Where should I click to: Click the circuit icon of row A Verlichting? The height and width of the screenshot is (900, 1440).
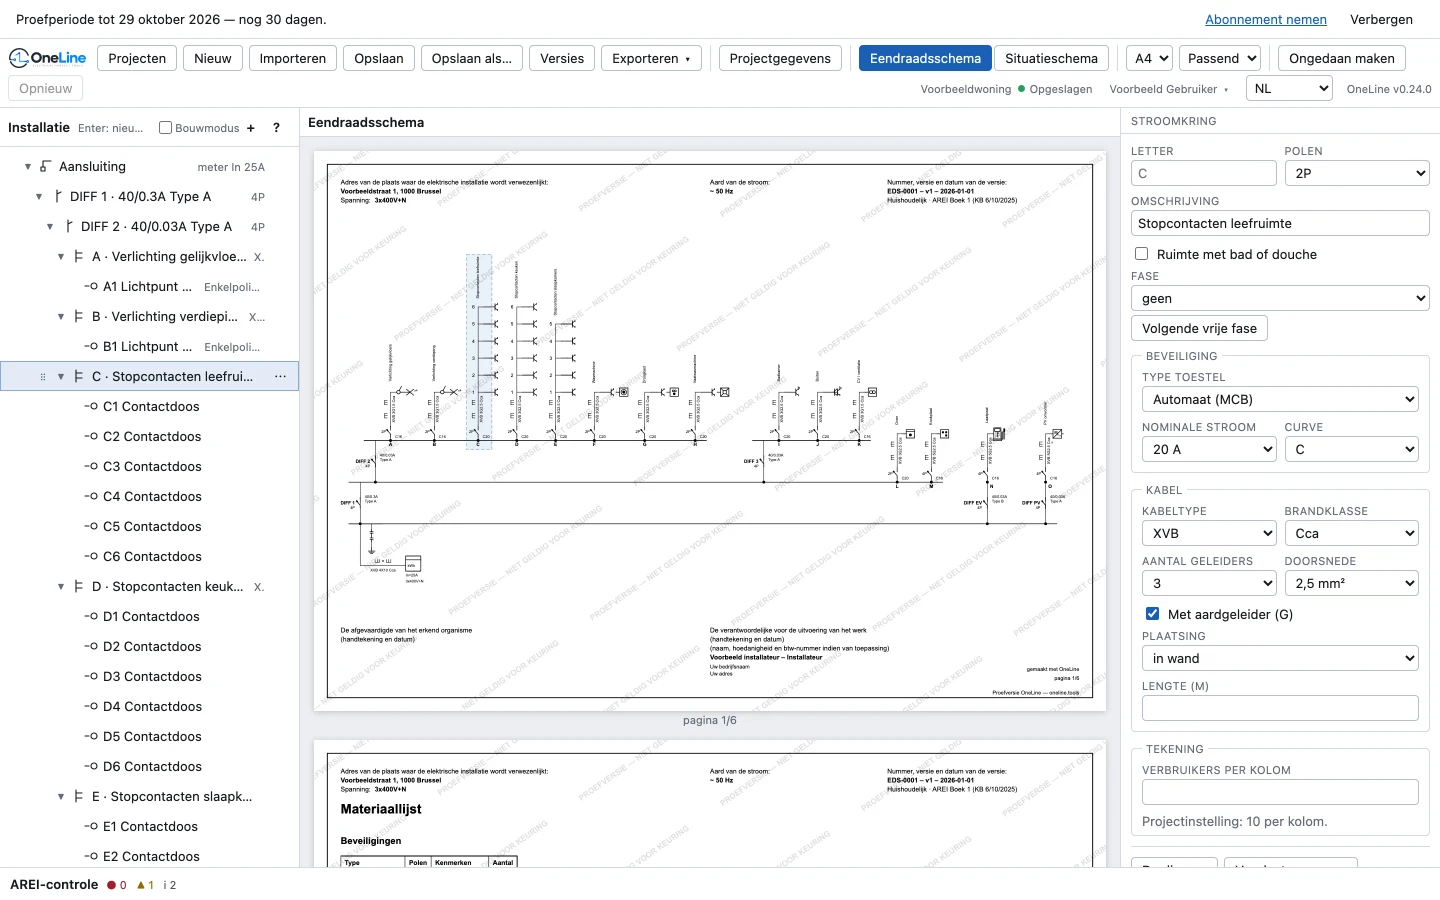point(79,257)
